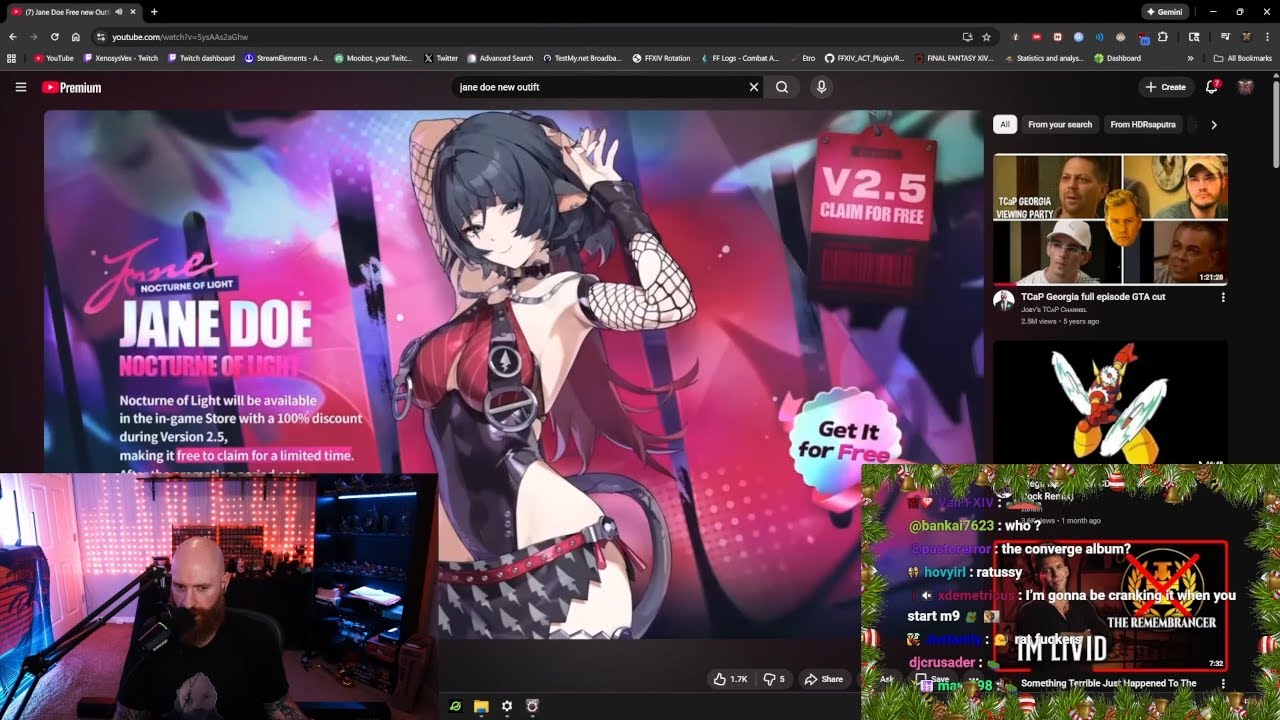Viewport: 1280px width, 720px height.
Task: Run the YouTube search magnifier button
Action: (782, 87)
